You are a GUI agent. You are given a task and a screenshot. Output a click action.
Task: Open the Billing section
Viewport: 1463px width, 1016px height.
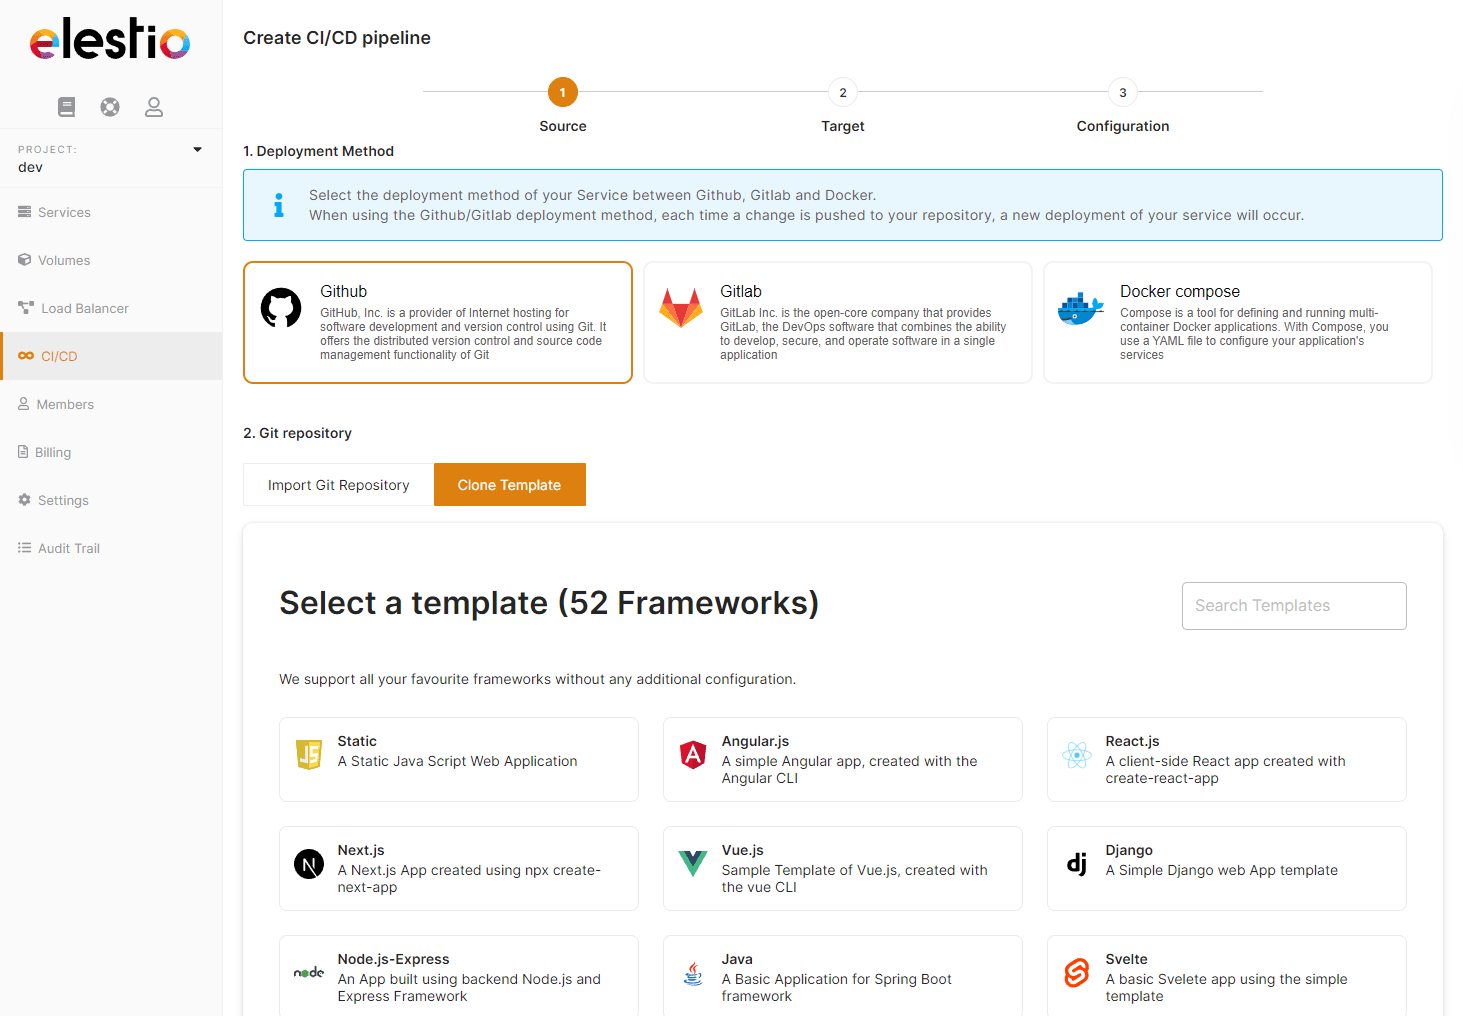click(52, 452)
